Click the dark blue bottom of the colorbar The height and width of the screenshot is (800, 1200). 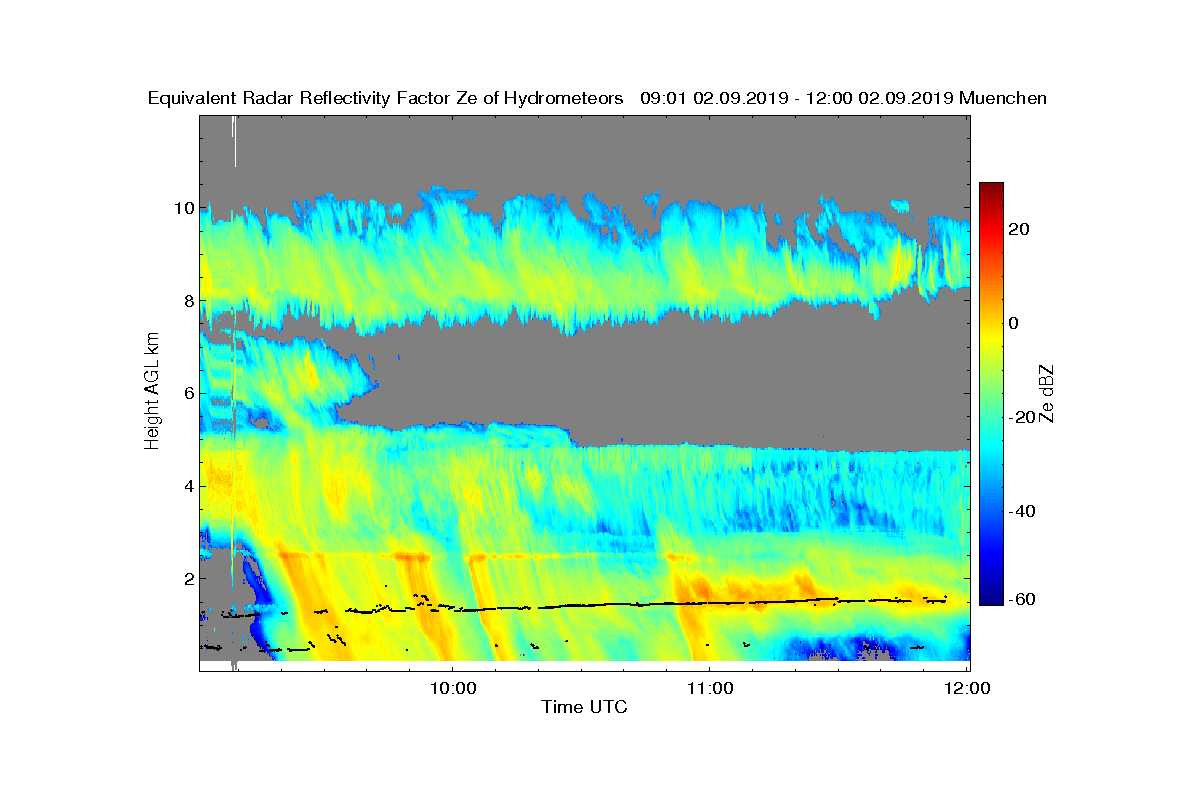tap(991, 599)
